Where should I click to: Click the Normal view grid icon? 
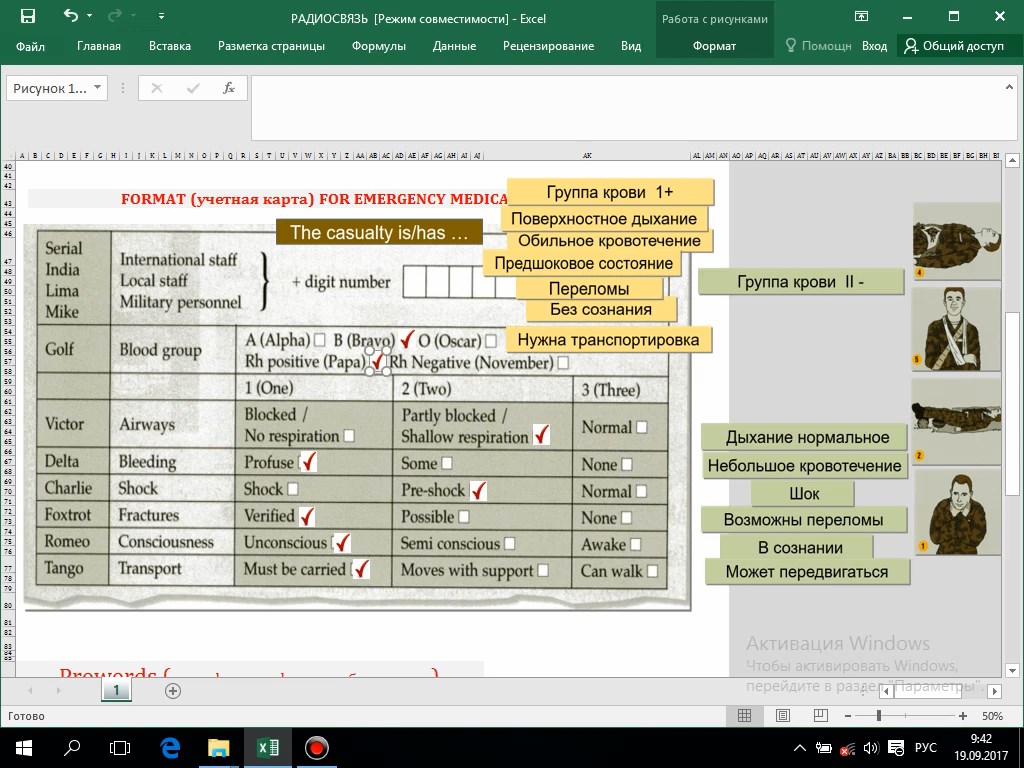tap(744, 716)
